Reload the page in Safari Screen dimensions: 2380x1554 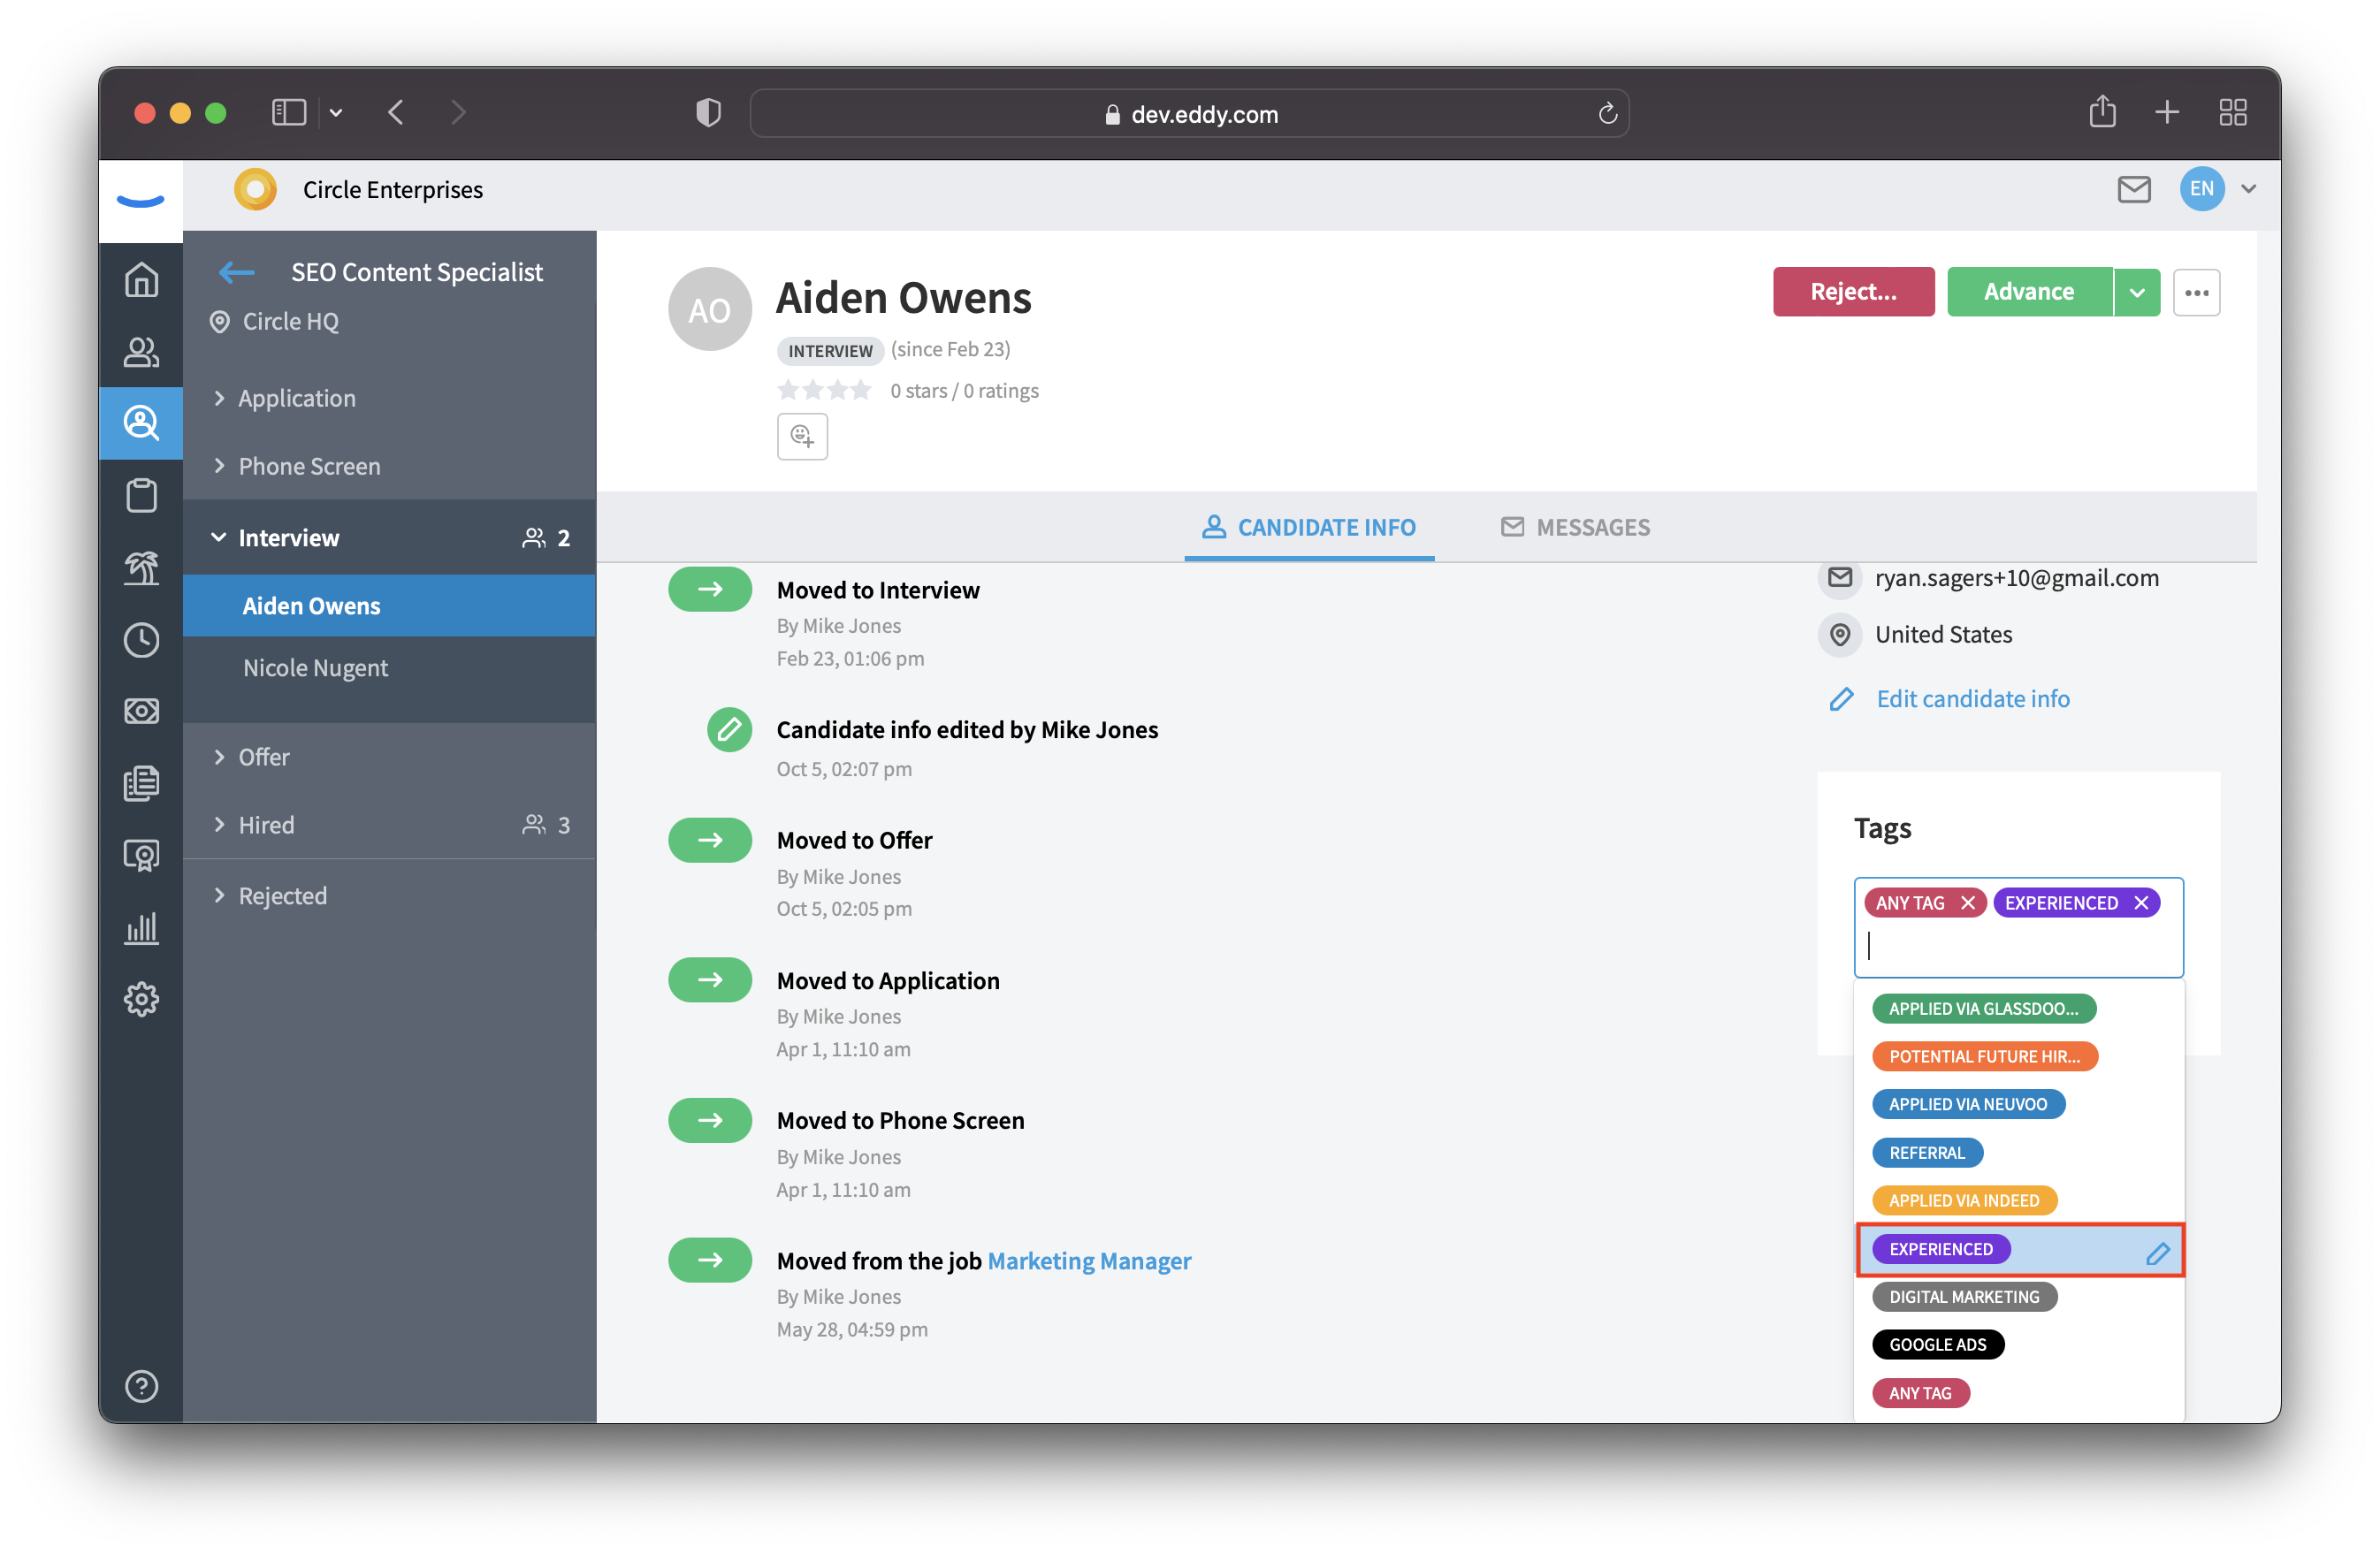(x=1607, y=113)
